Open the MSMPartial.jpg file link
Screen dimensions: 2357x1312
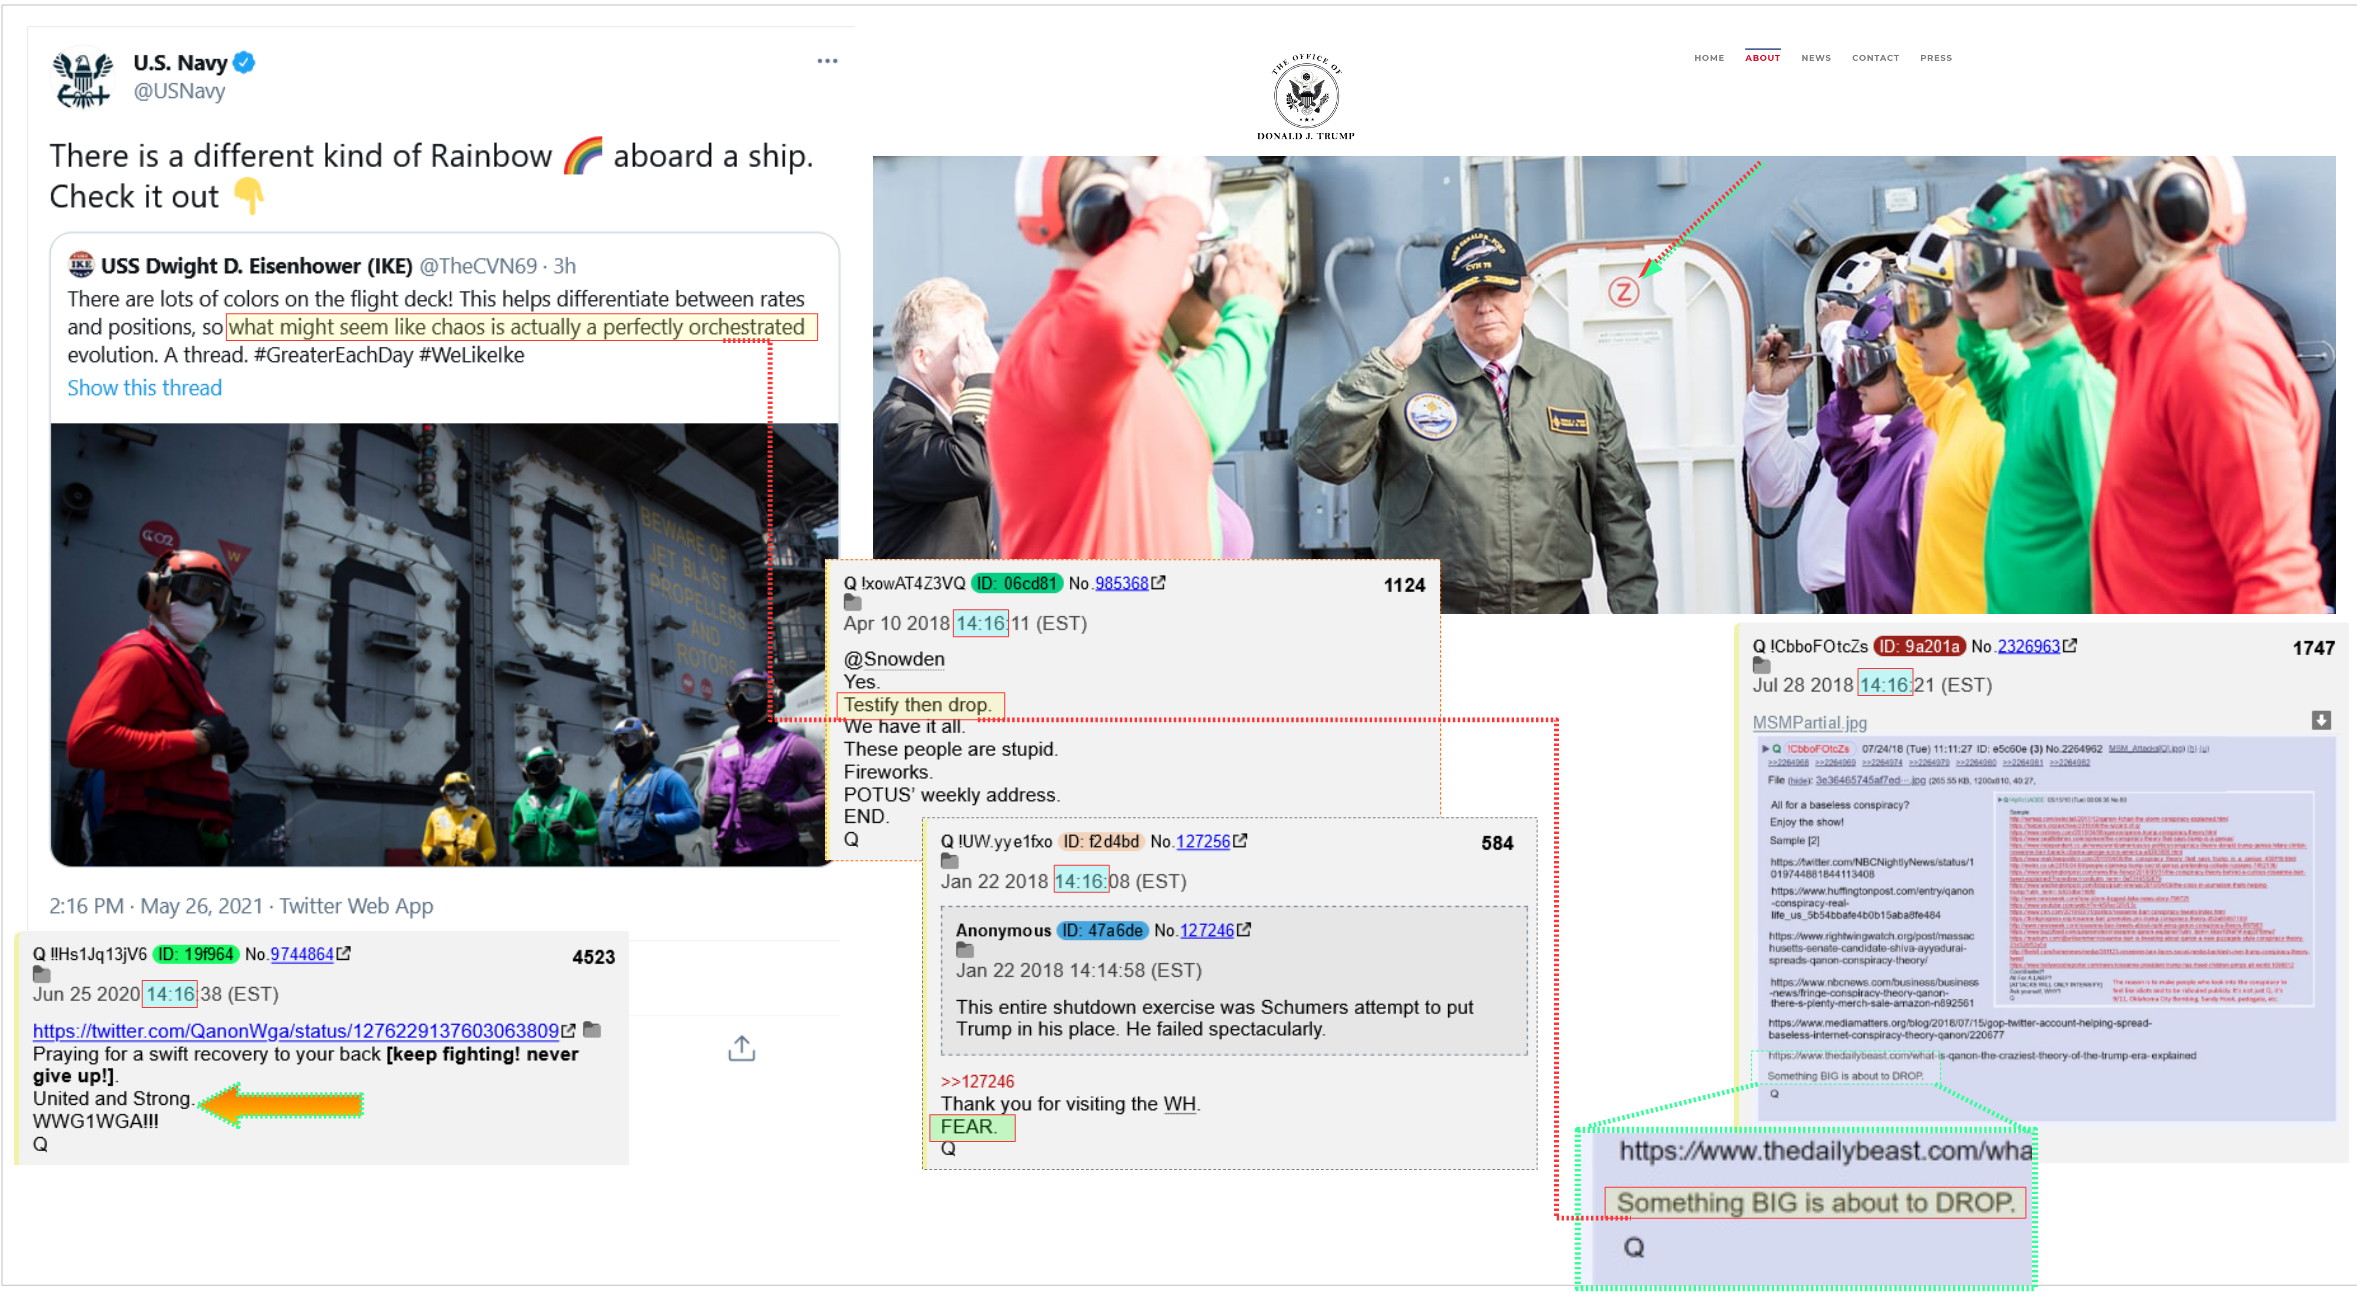1809,722
